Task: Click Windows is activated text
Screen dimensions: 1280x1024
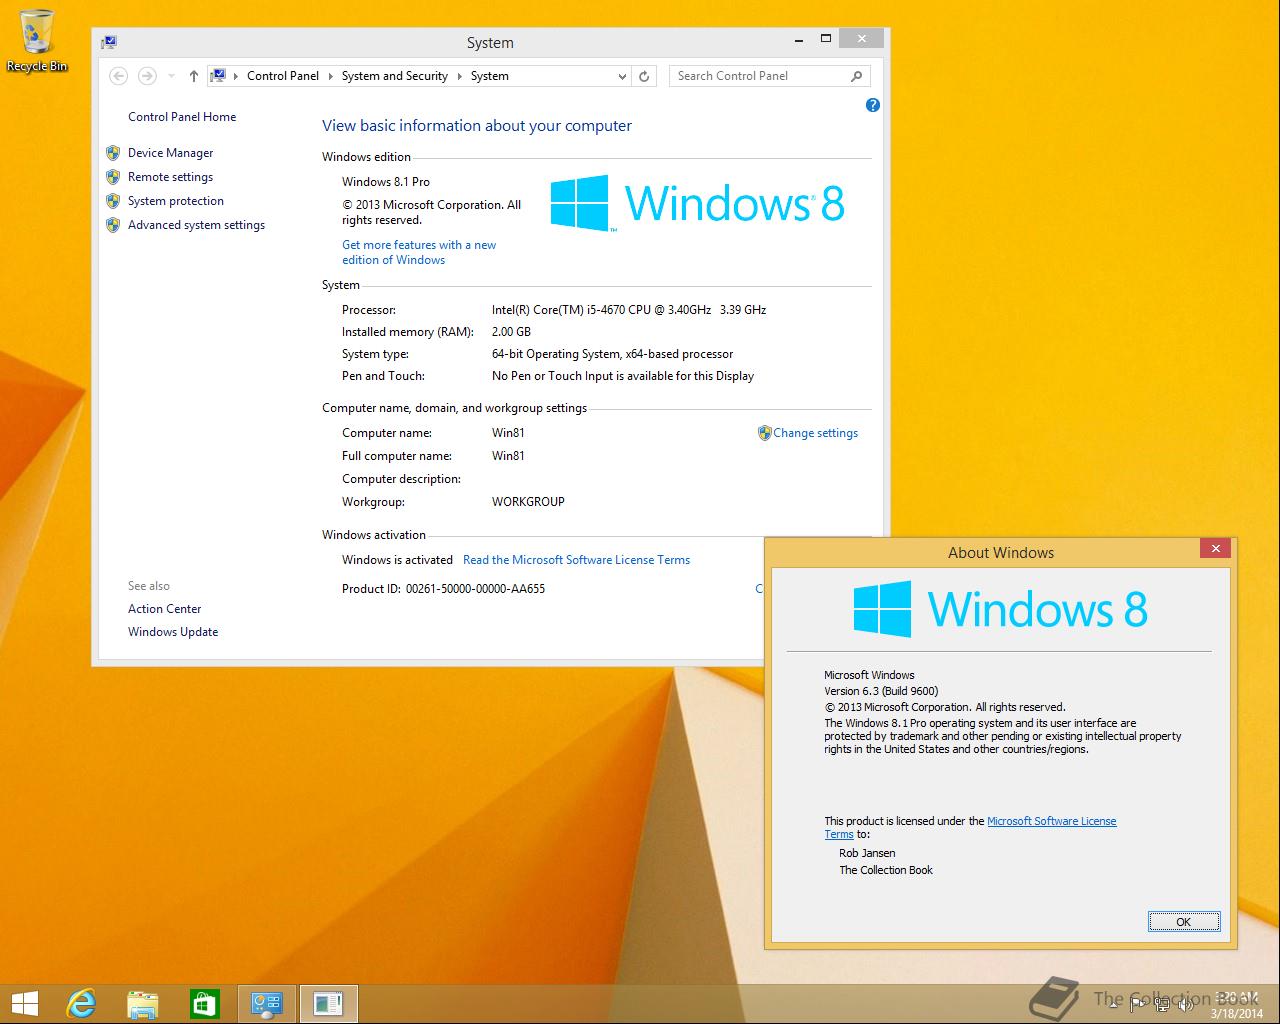Action: pos(397,560)
